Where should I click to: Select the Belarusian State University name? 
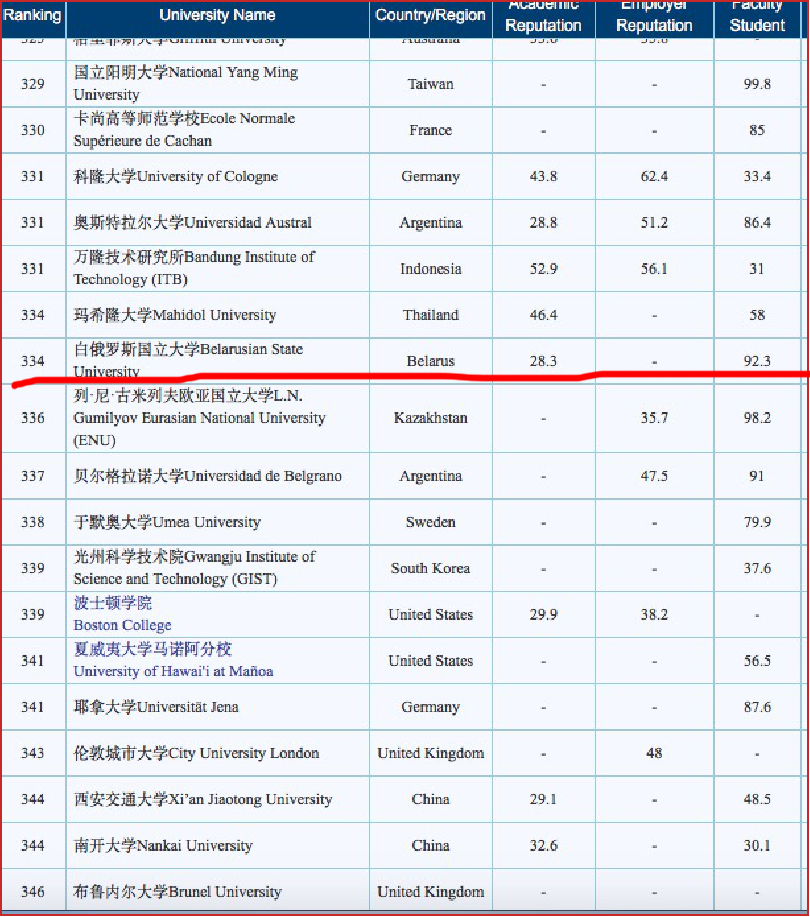(x=188, y=360)
